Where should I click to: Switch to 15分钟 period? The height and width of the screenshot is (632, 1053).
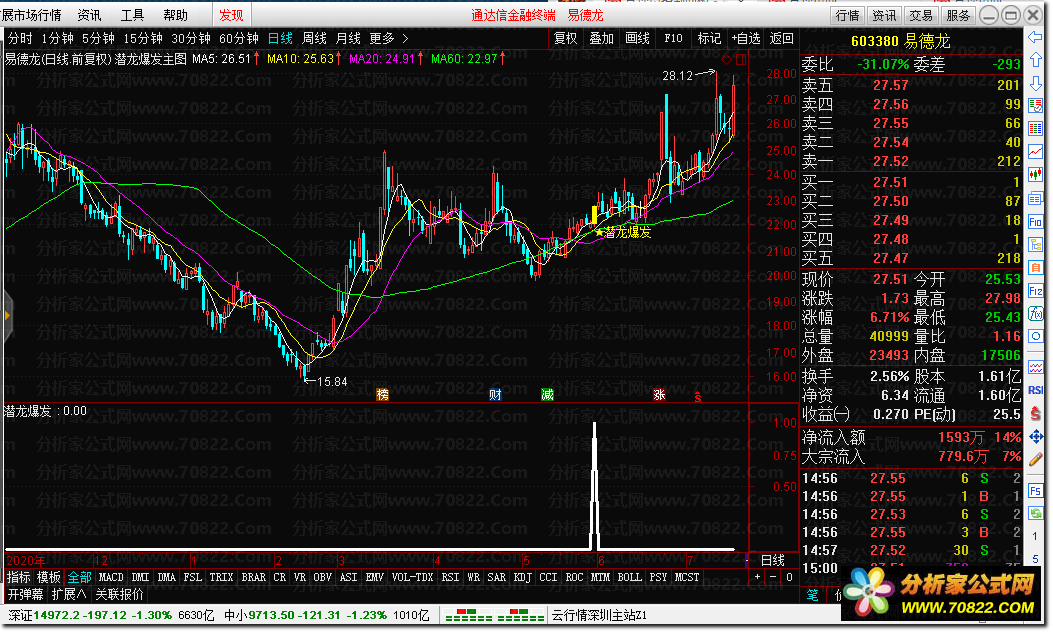click(142, 38)
